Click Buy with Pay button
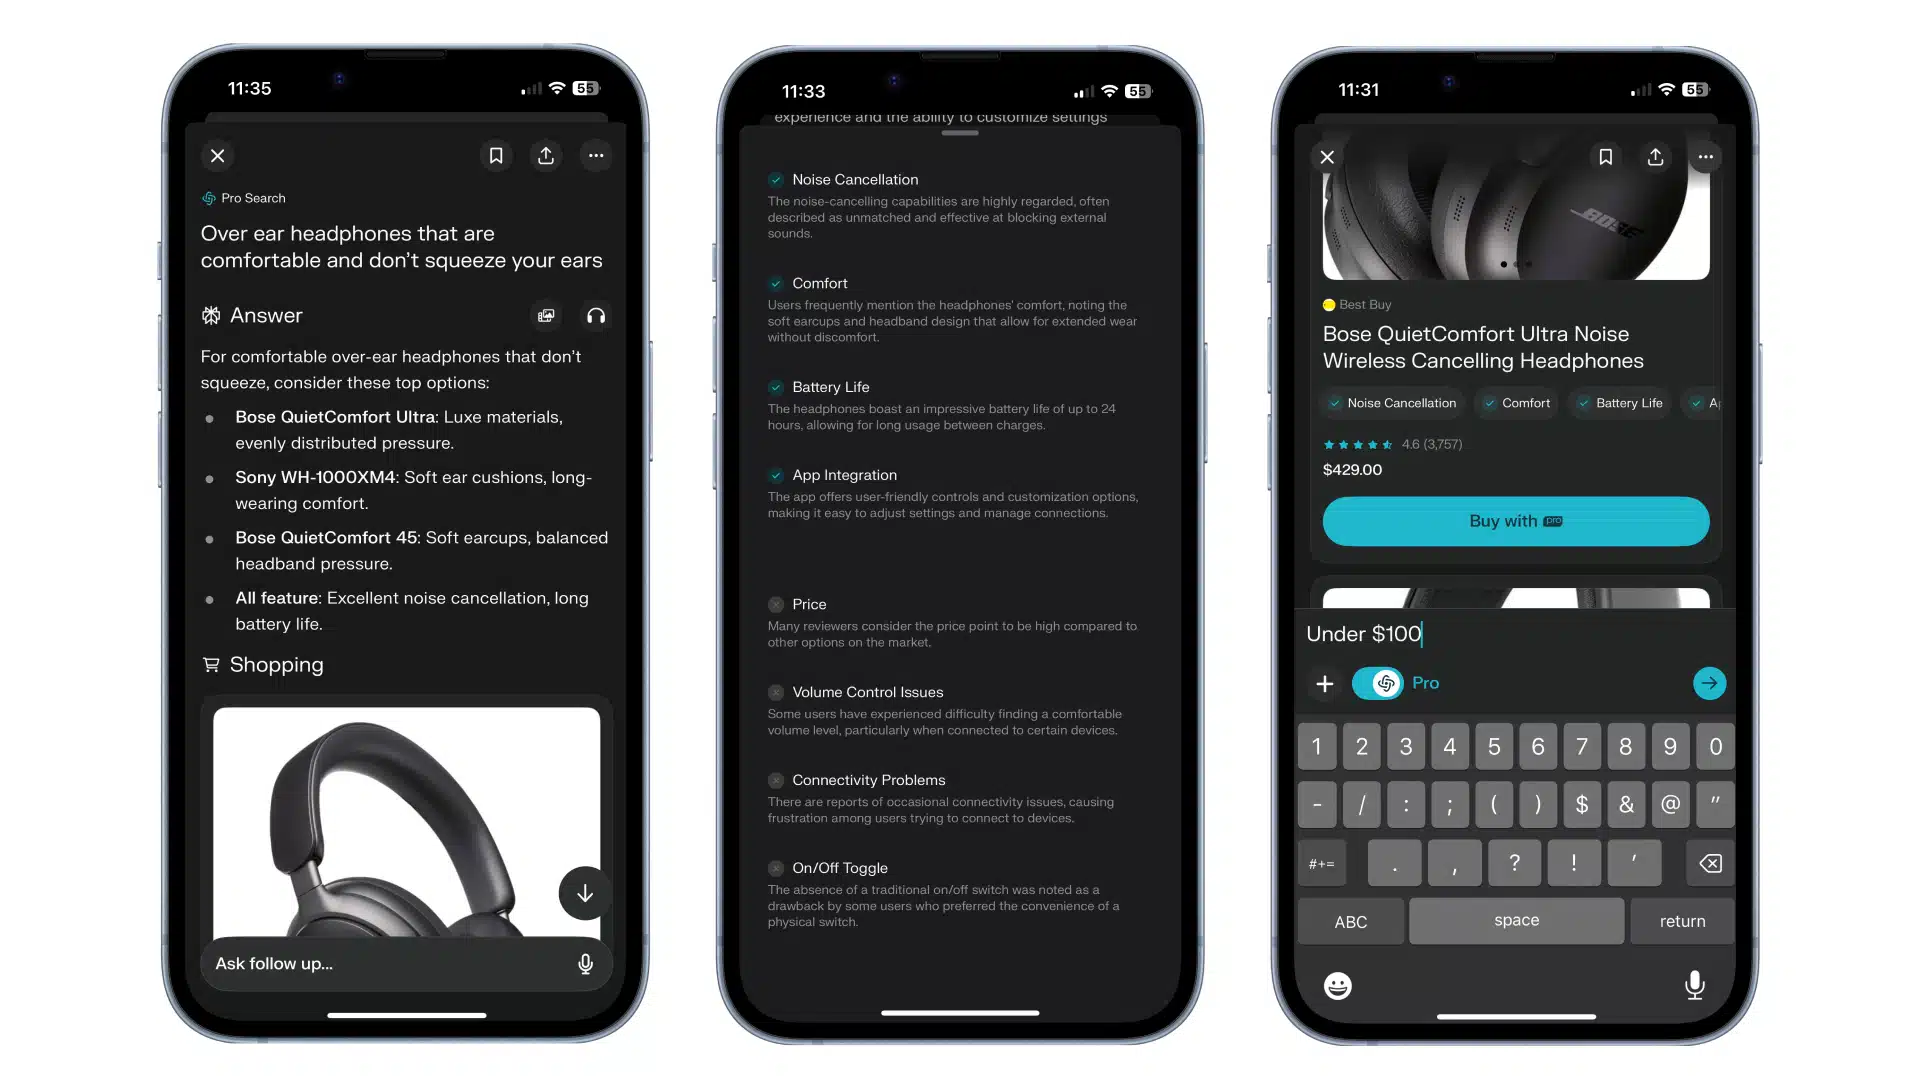 click(1516, 520)
